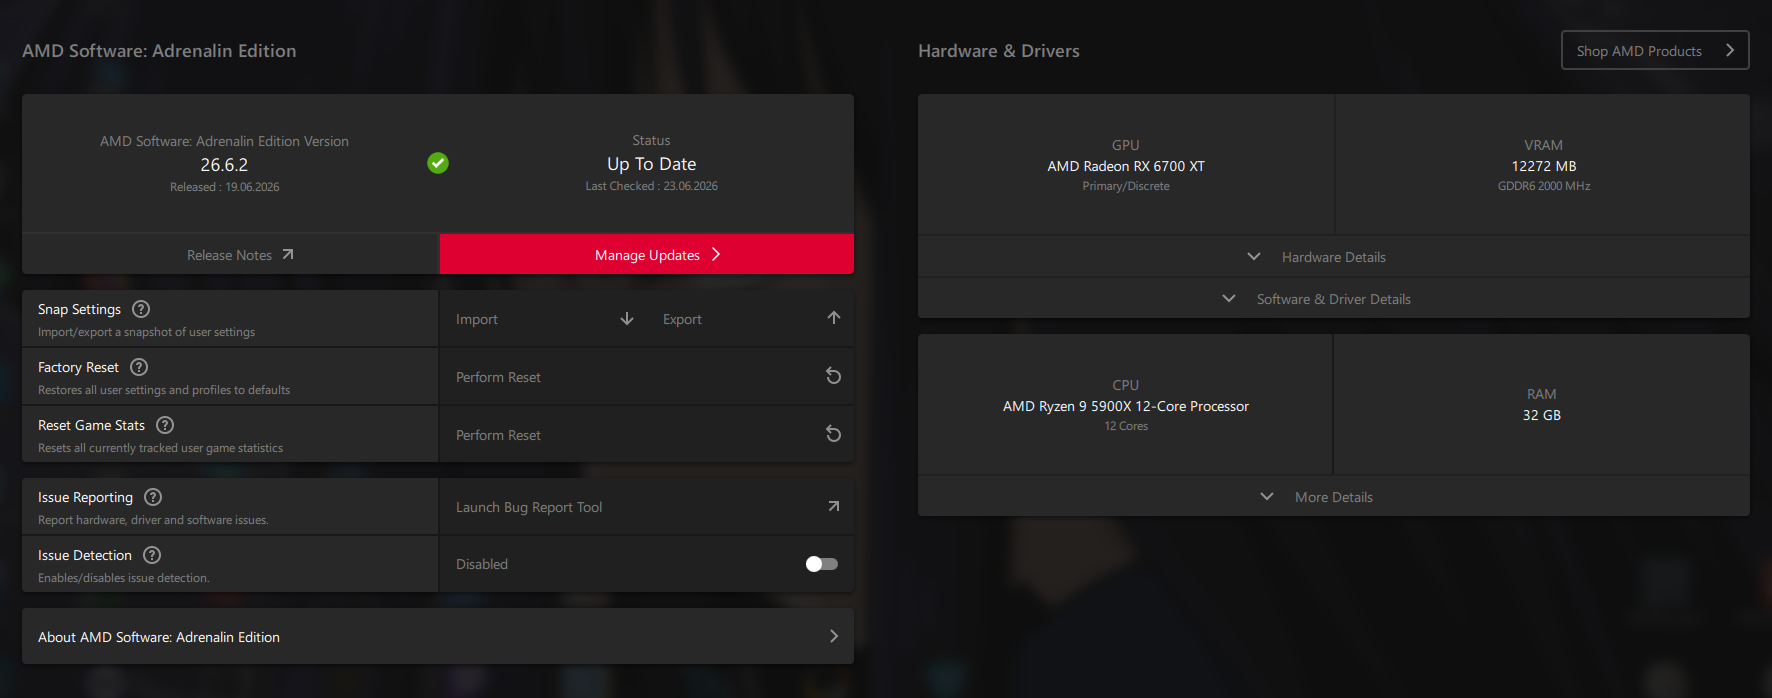Click the '12 Cores' text
Image resolution: width=1772 pixels, height=698 pixels.
click(x=1126, y=426)
